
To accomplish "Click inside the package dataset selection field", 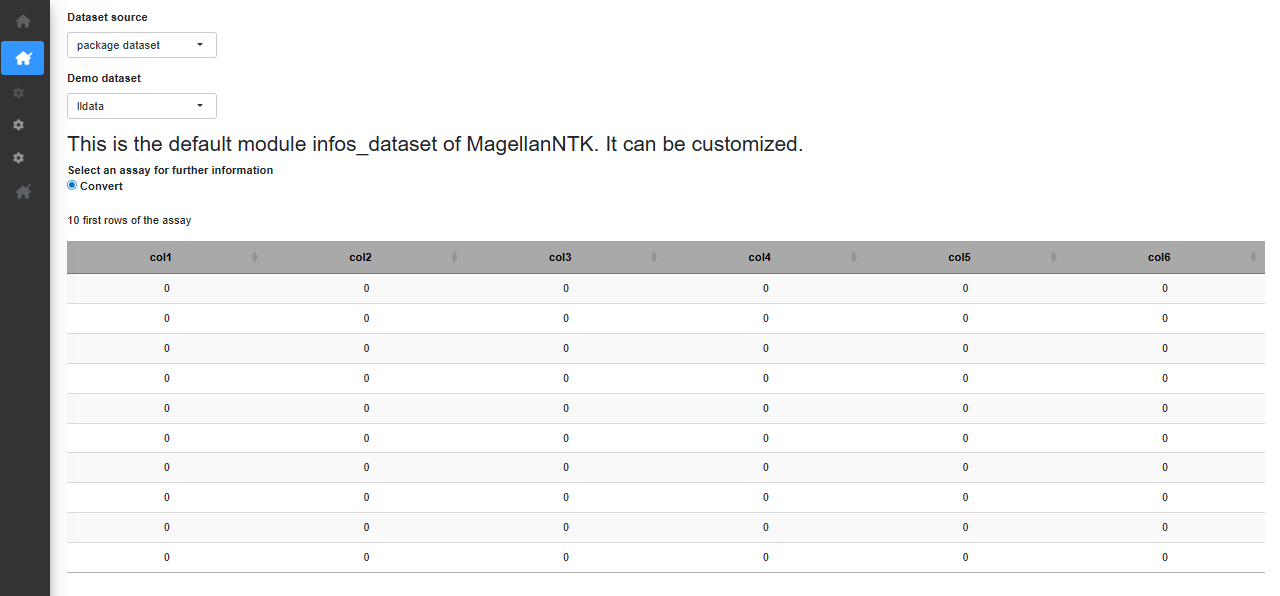I will tap(130, 44).
